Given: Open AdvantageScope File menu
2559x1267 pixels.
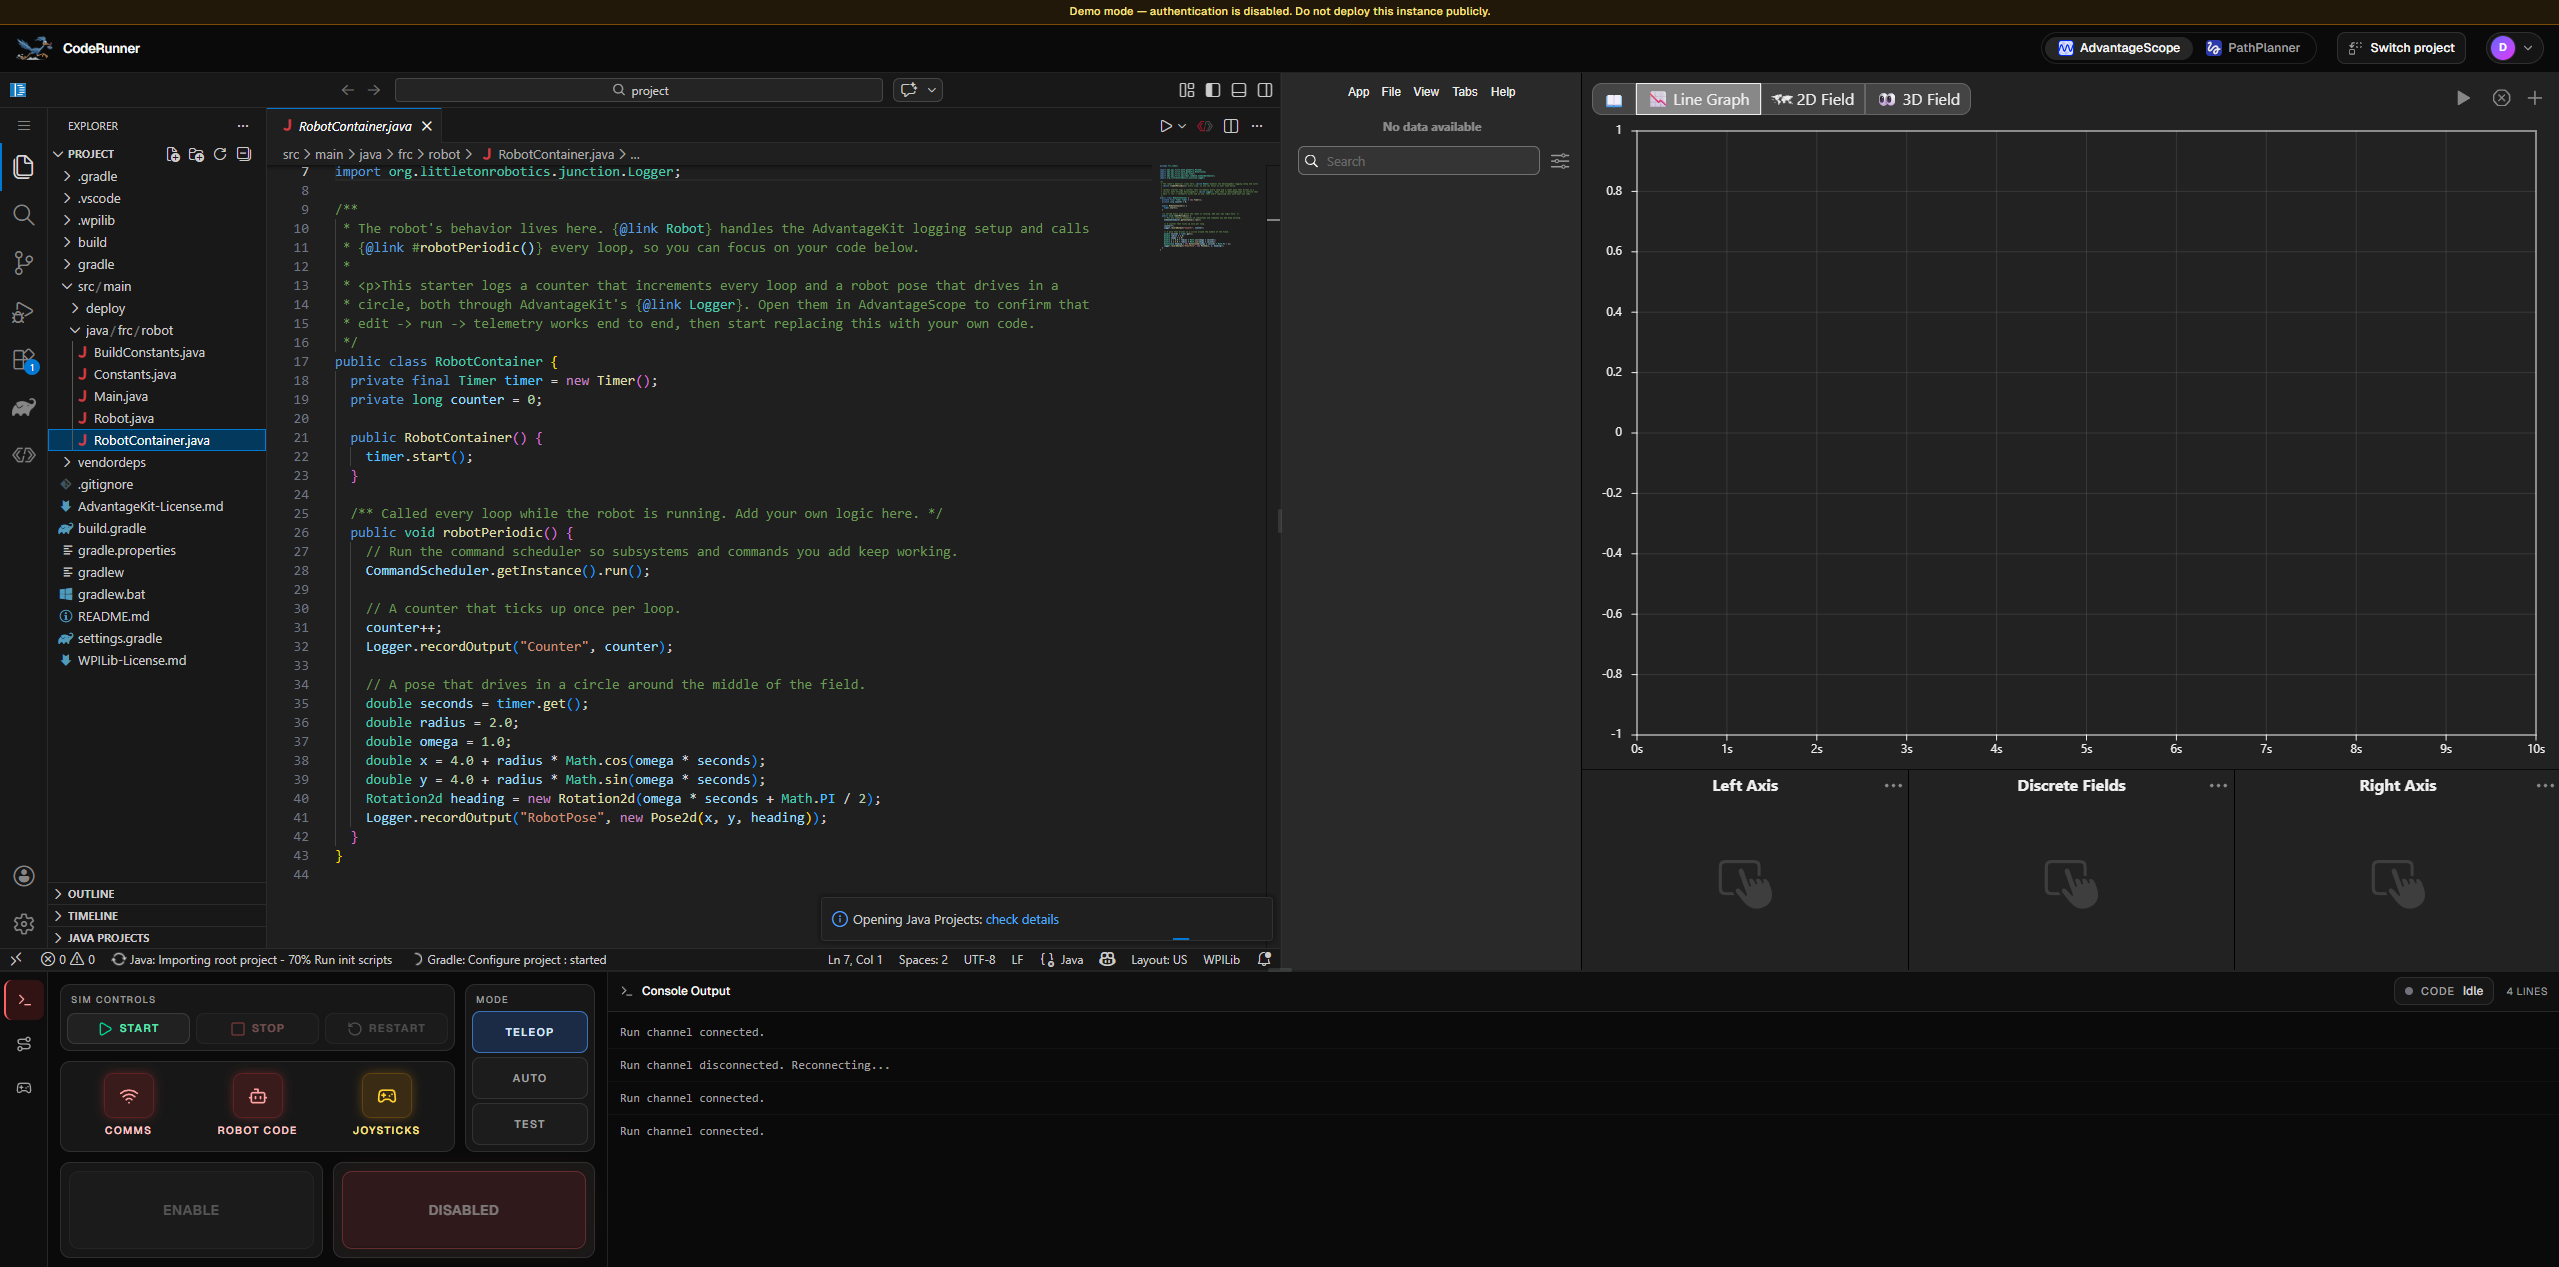Looking at the screenshot, I should (x=1391, y=92).
